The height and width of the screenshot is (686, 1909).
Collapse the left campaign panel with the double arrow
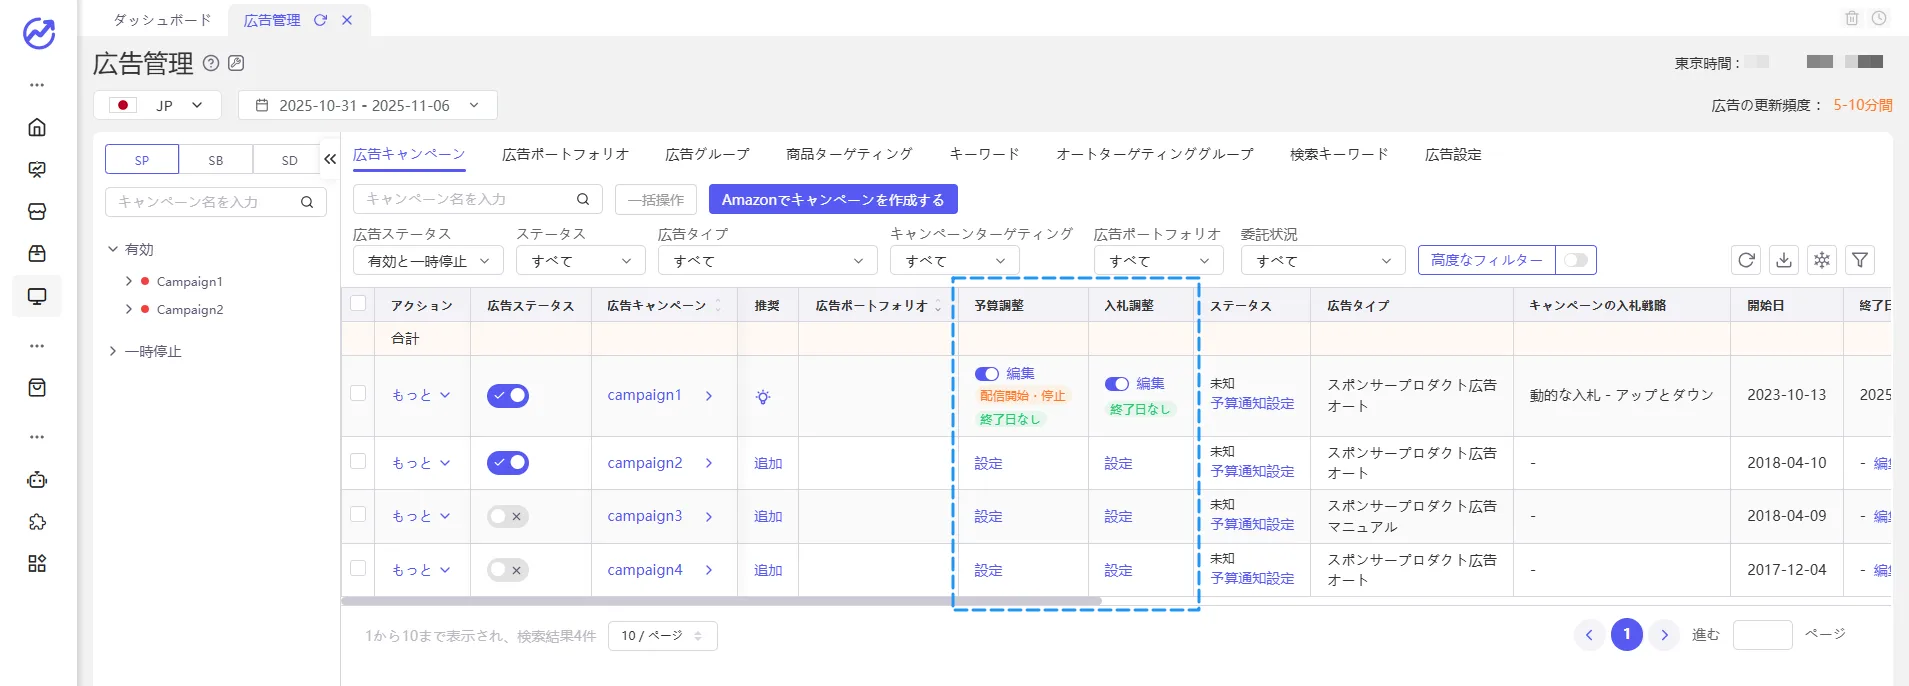tap(330, 159)
